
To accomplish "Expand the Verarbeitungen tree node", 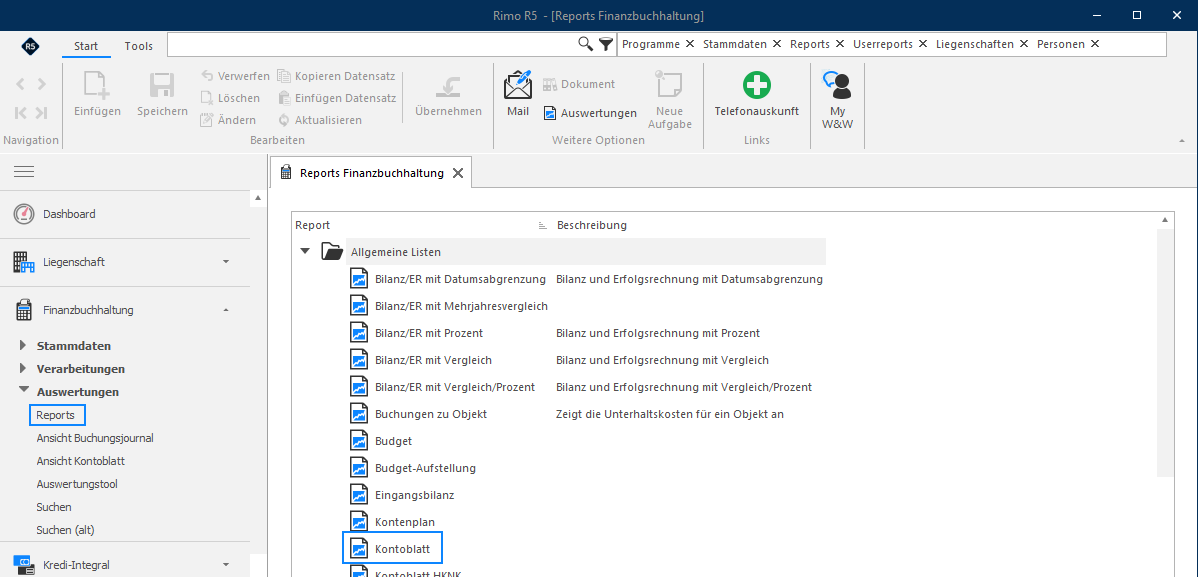I will click(24, 368).
